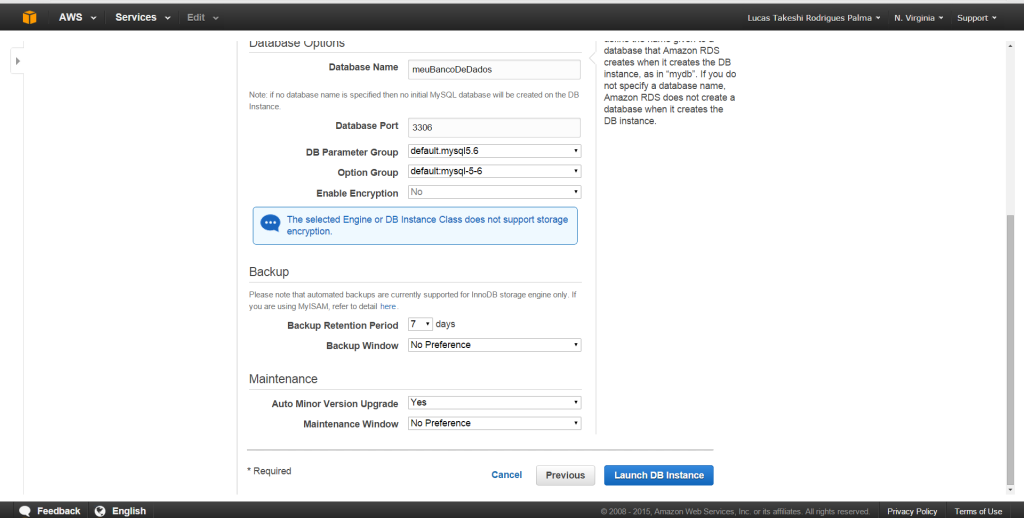The image size is (1024, 518).
Task: Open the Support menu
Action: coord(976,18)
